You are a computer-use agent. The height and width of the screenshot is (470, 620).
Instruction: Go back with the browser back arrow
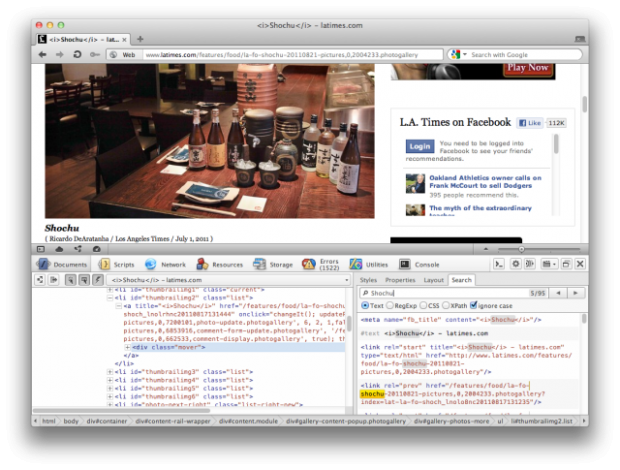(x=42, y=55)
